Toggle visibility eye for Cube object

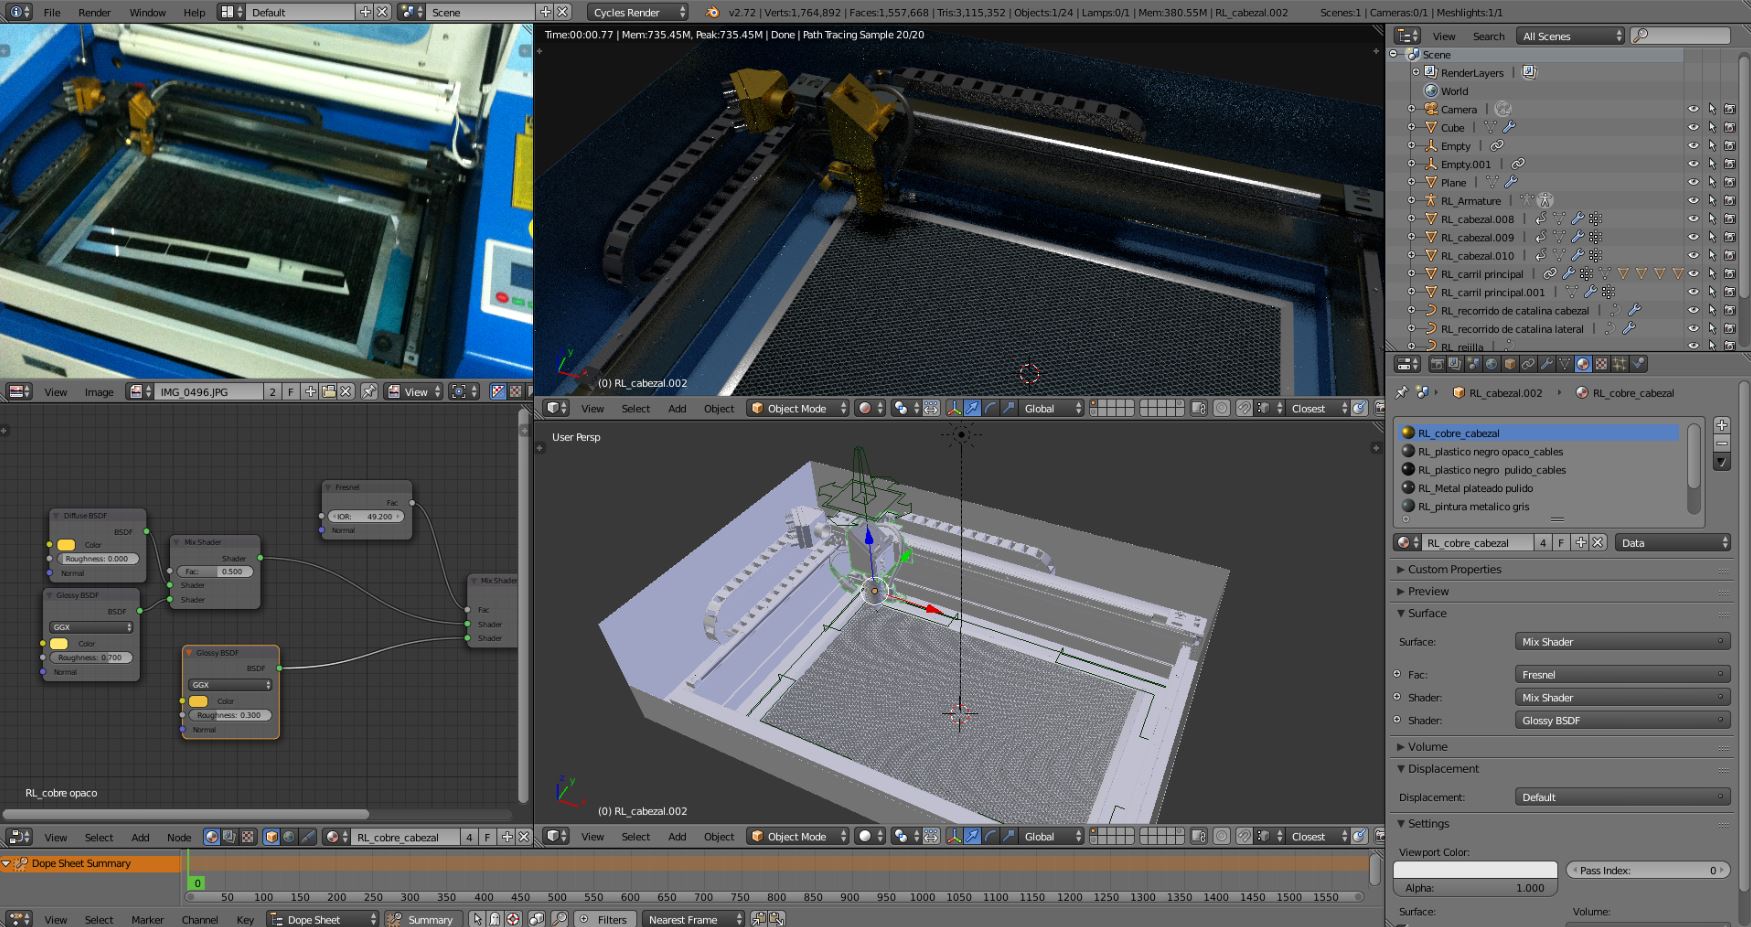point(1693,128)
